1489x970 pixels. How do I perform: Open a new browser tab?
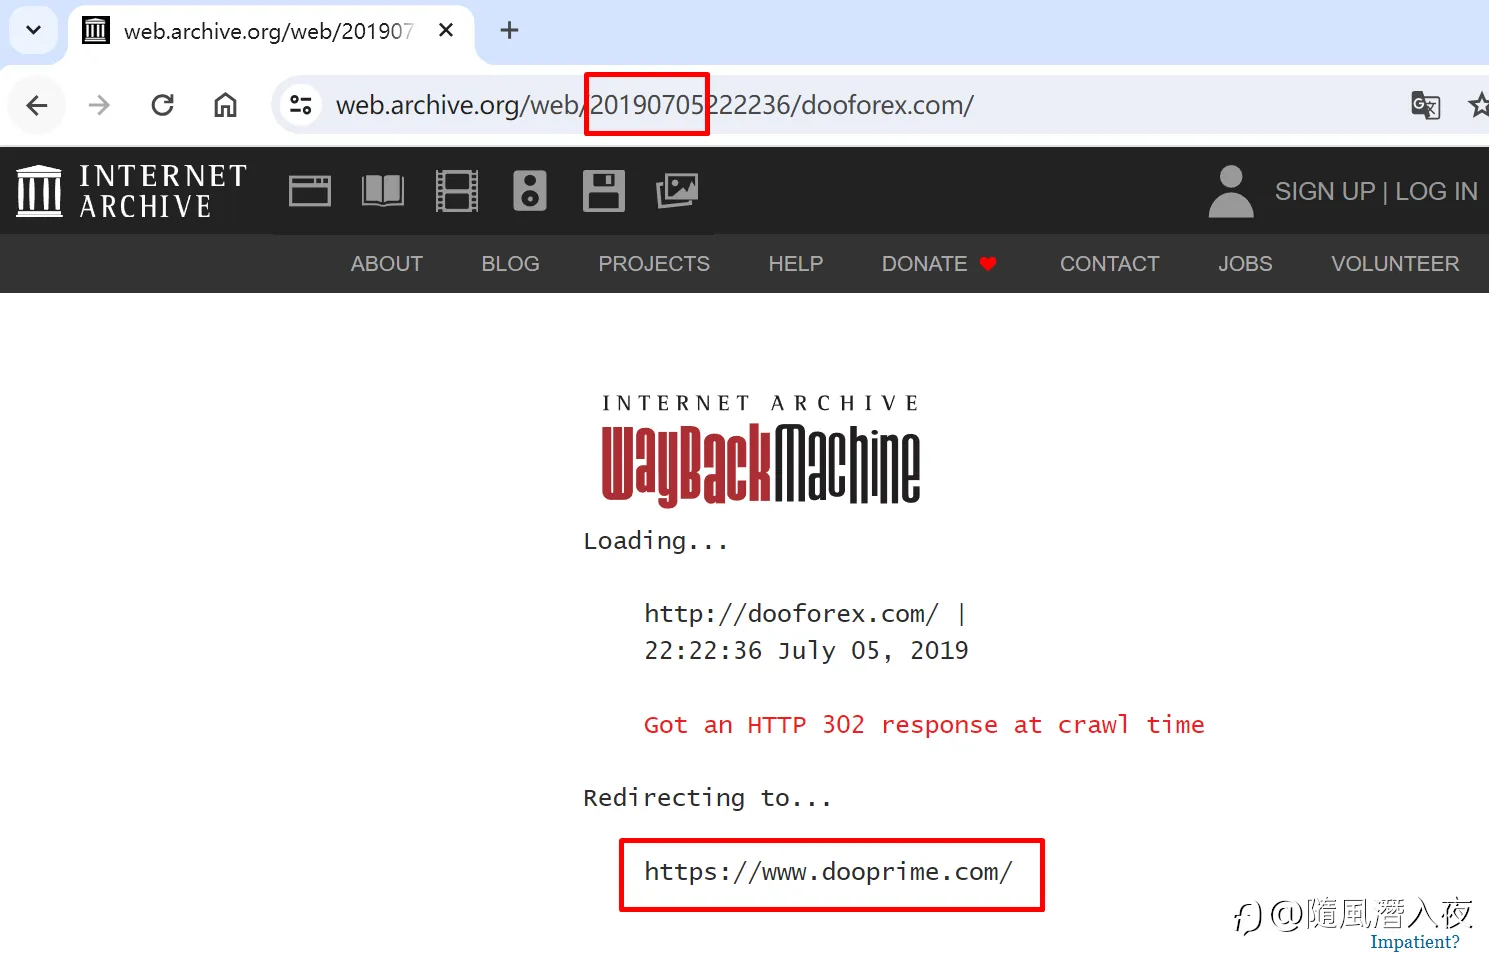click(509, 31)
